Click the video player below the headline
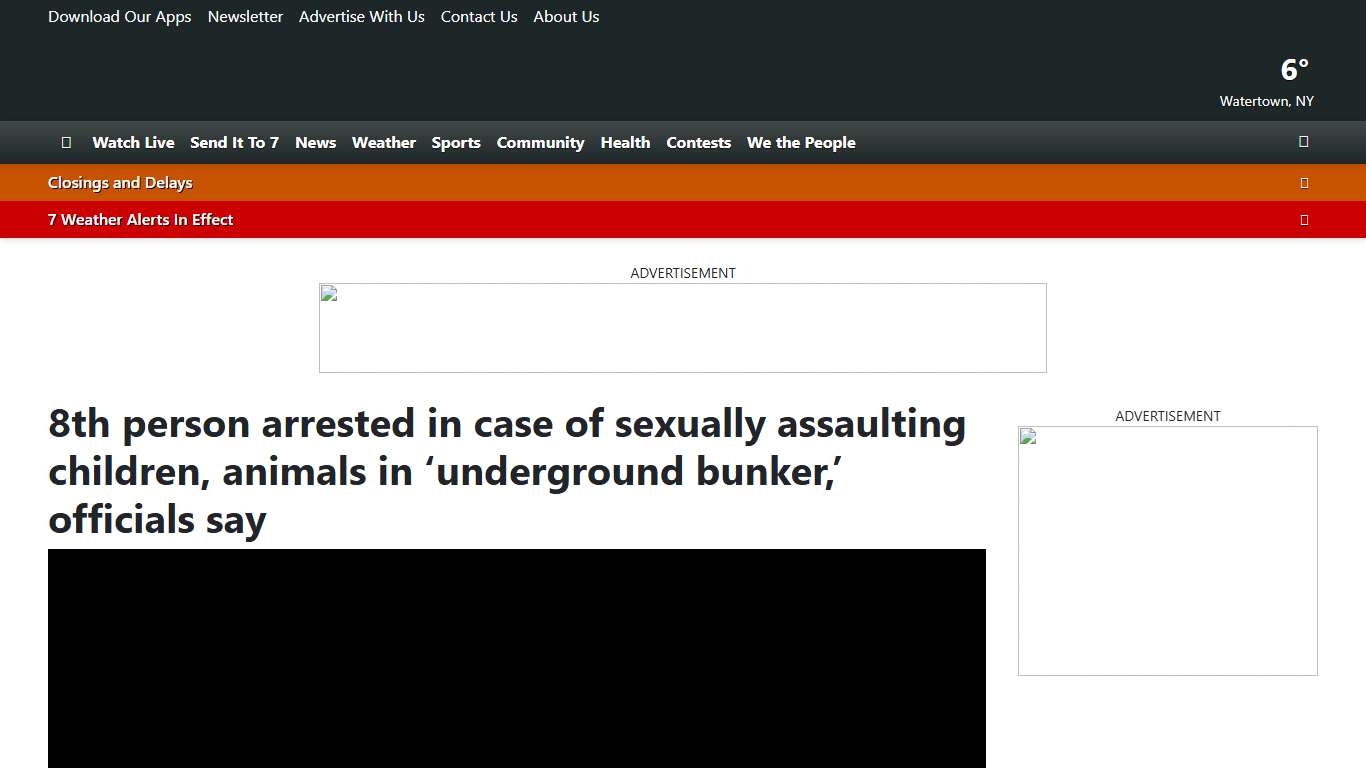1366x768 pixels. (x=516, y=658)
